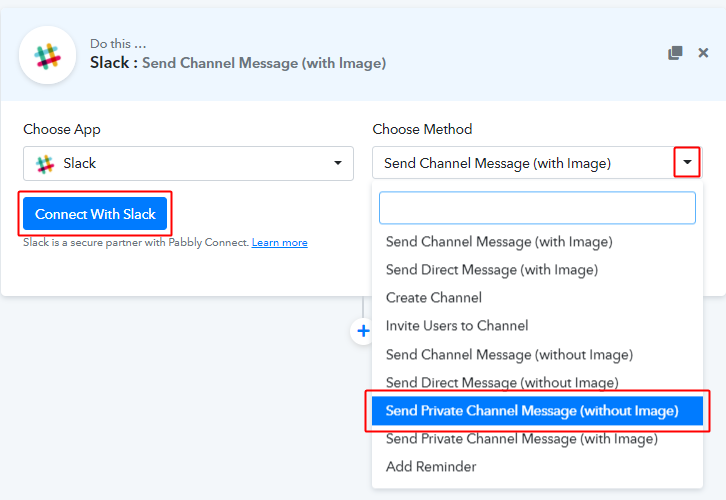The image size is (726, 500).
Task: Click the Choose App label
Action: (x=62, y=129)
